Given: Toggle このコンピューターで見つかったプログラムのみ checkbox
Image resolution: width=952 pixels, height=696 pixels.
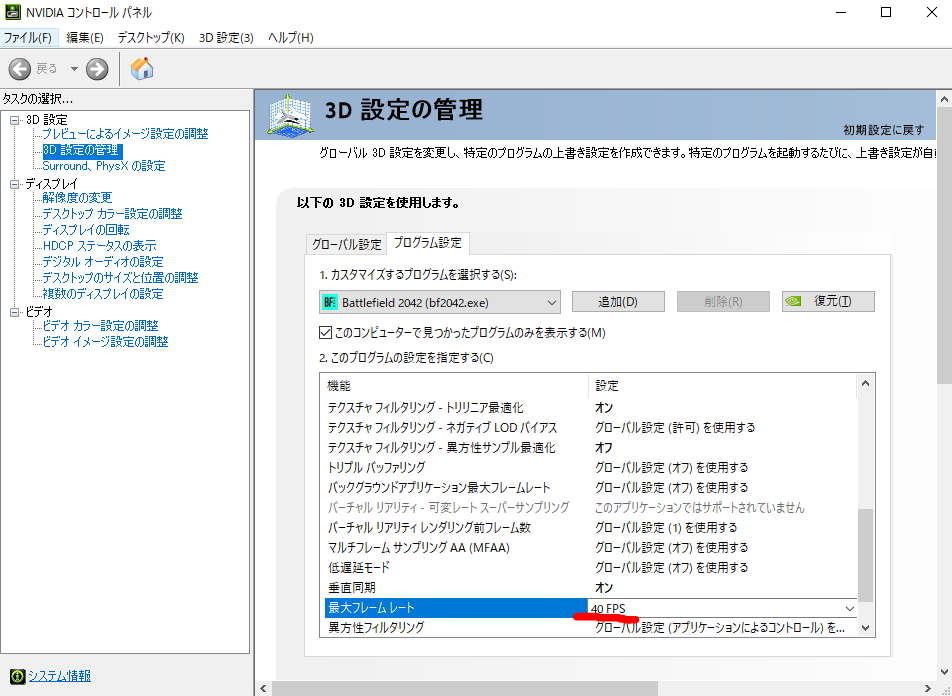Looking at the screenshot, I should (325, 333).
